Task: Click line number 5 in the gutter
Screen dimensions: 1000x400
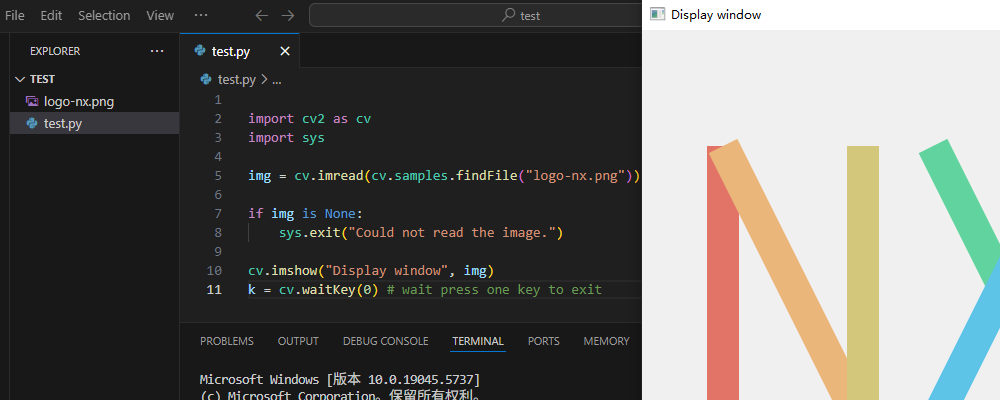Action: (x=218, y=175)
